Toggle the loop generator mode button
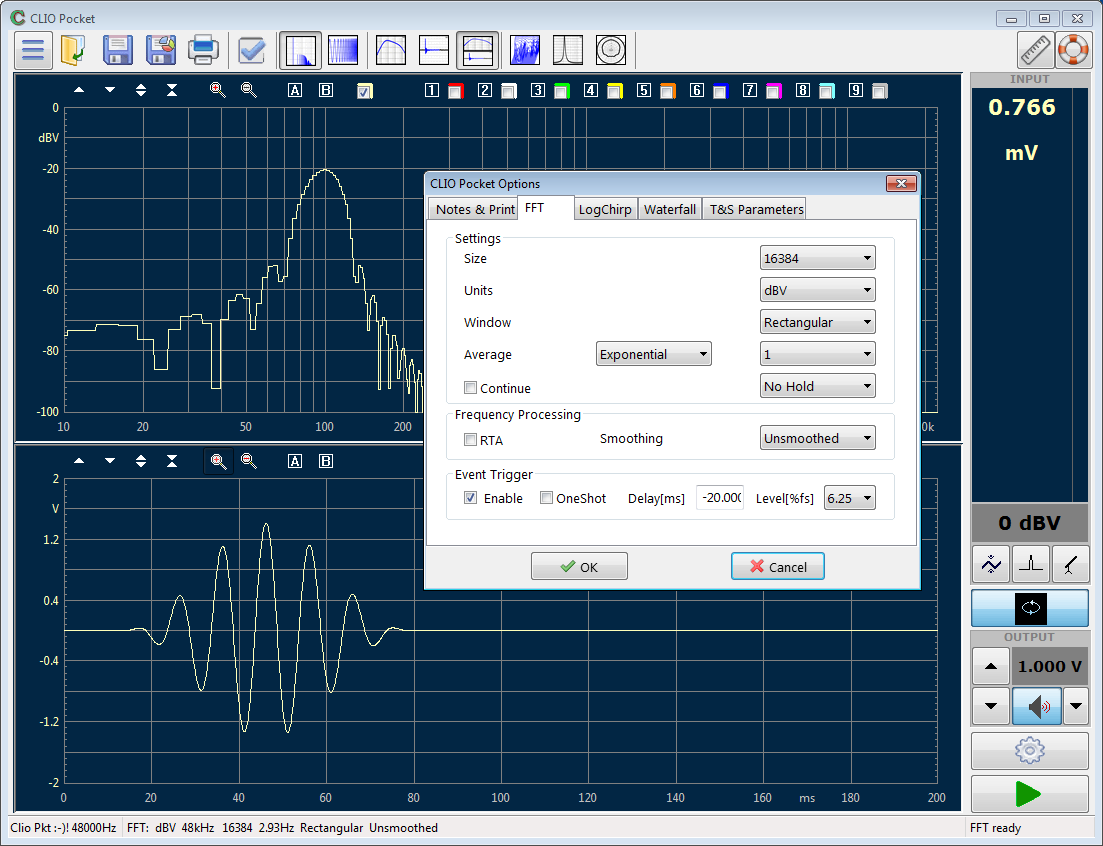Screen dimensions: 1103x846 click(x=1030, y=608)
